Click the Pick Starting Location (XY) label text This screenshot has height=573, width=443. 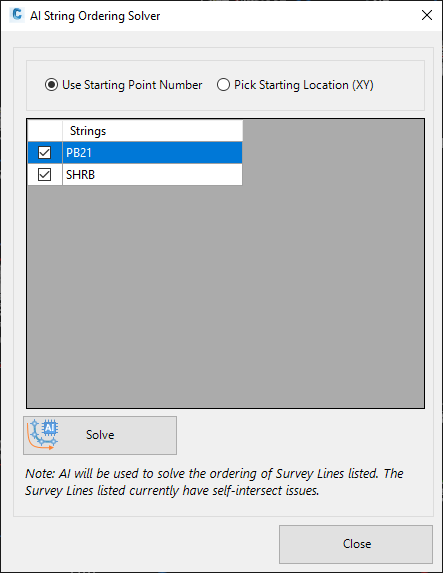pos(304,85)
